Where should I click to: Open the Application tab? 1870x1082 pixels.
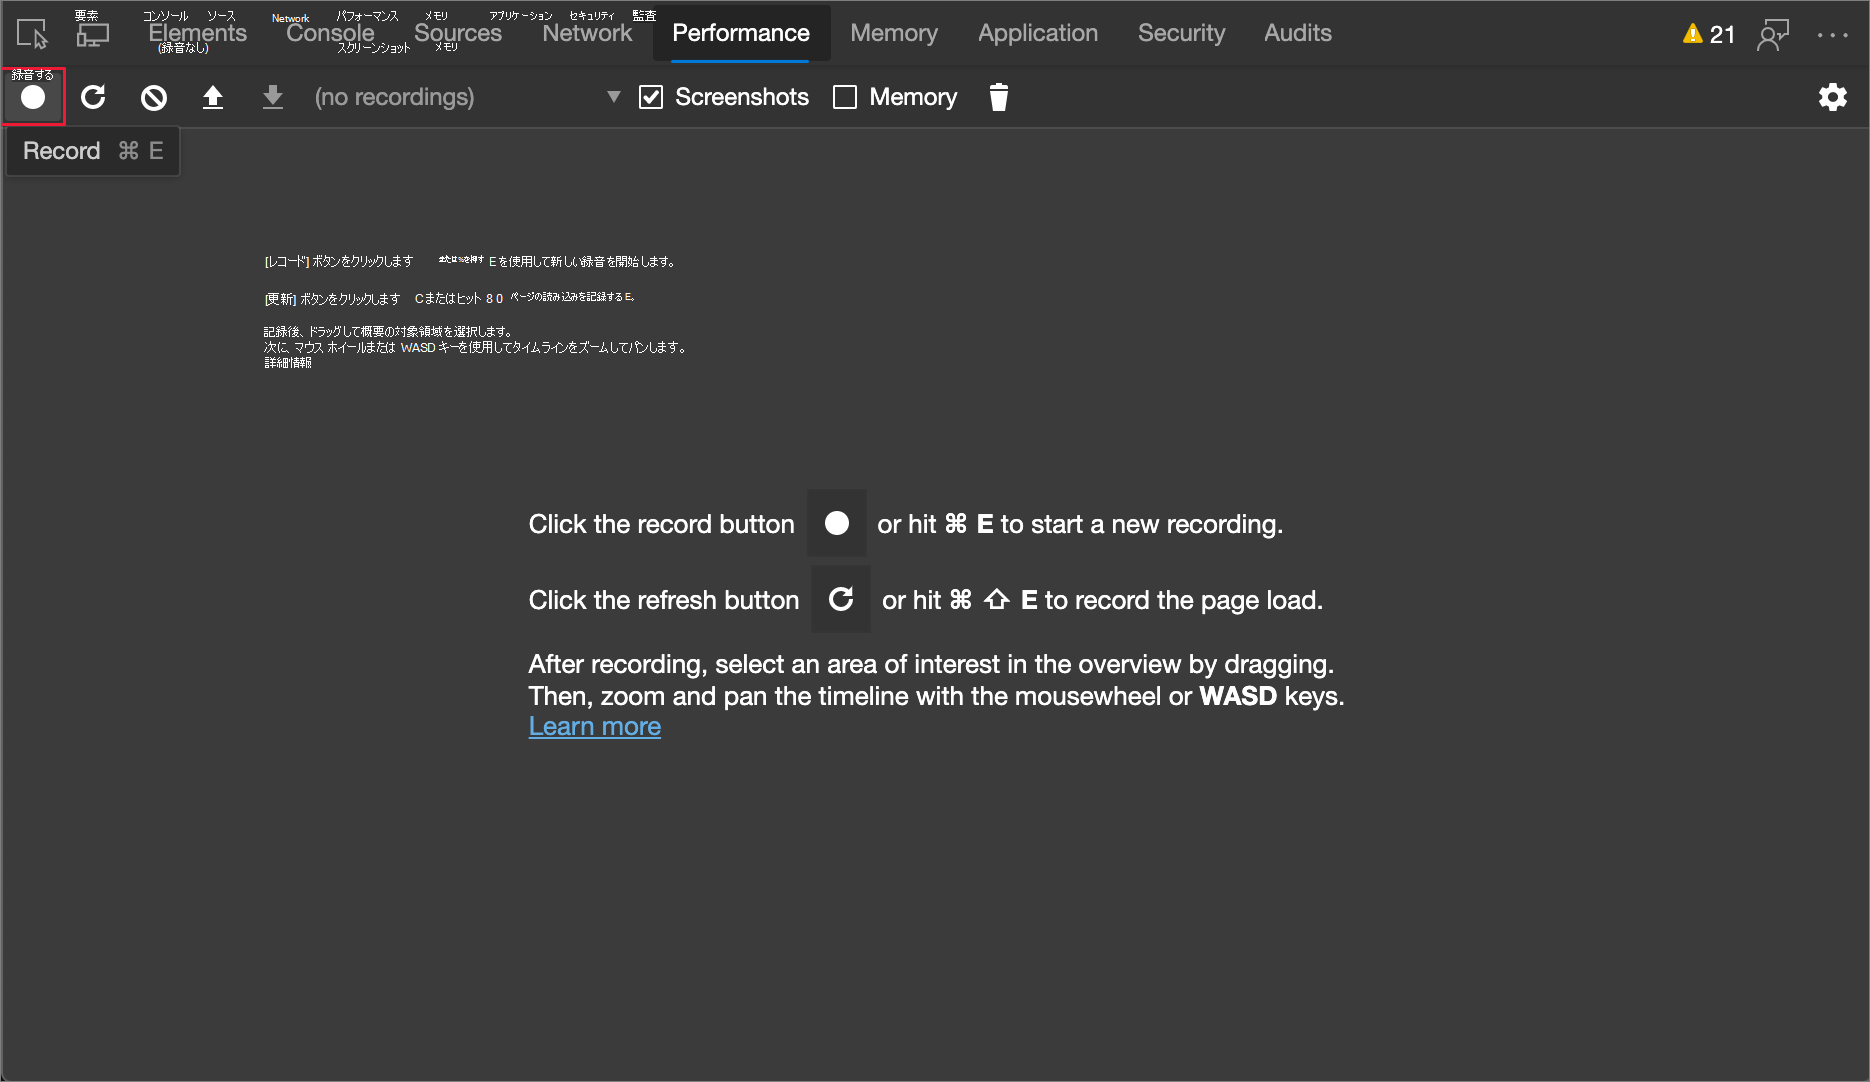point(1038,33)
